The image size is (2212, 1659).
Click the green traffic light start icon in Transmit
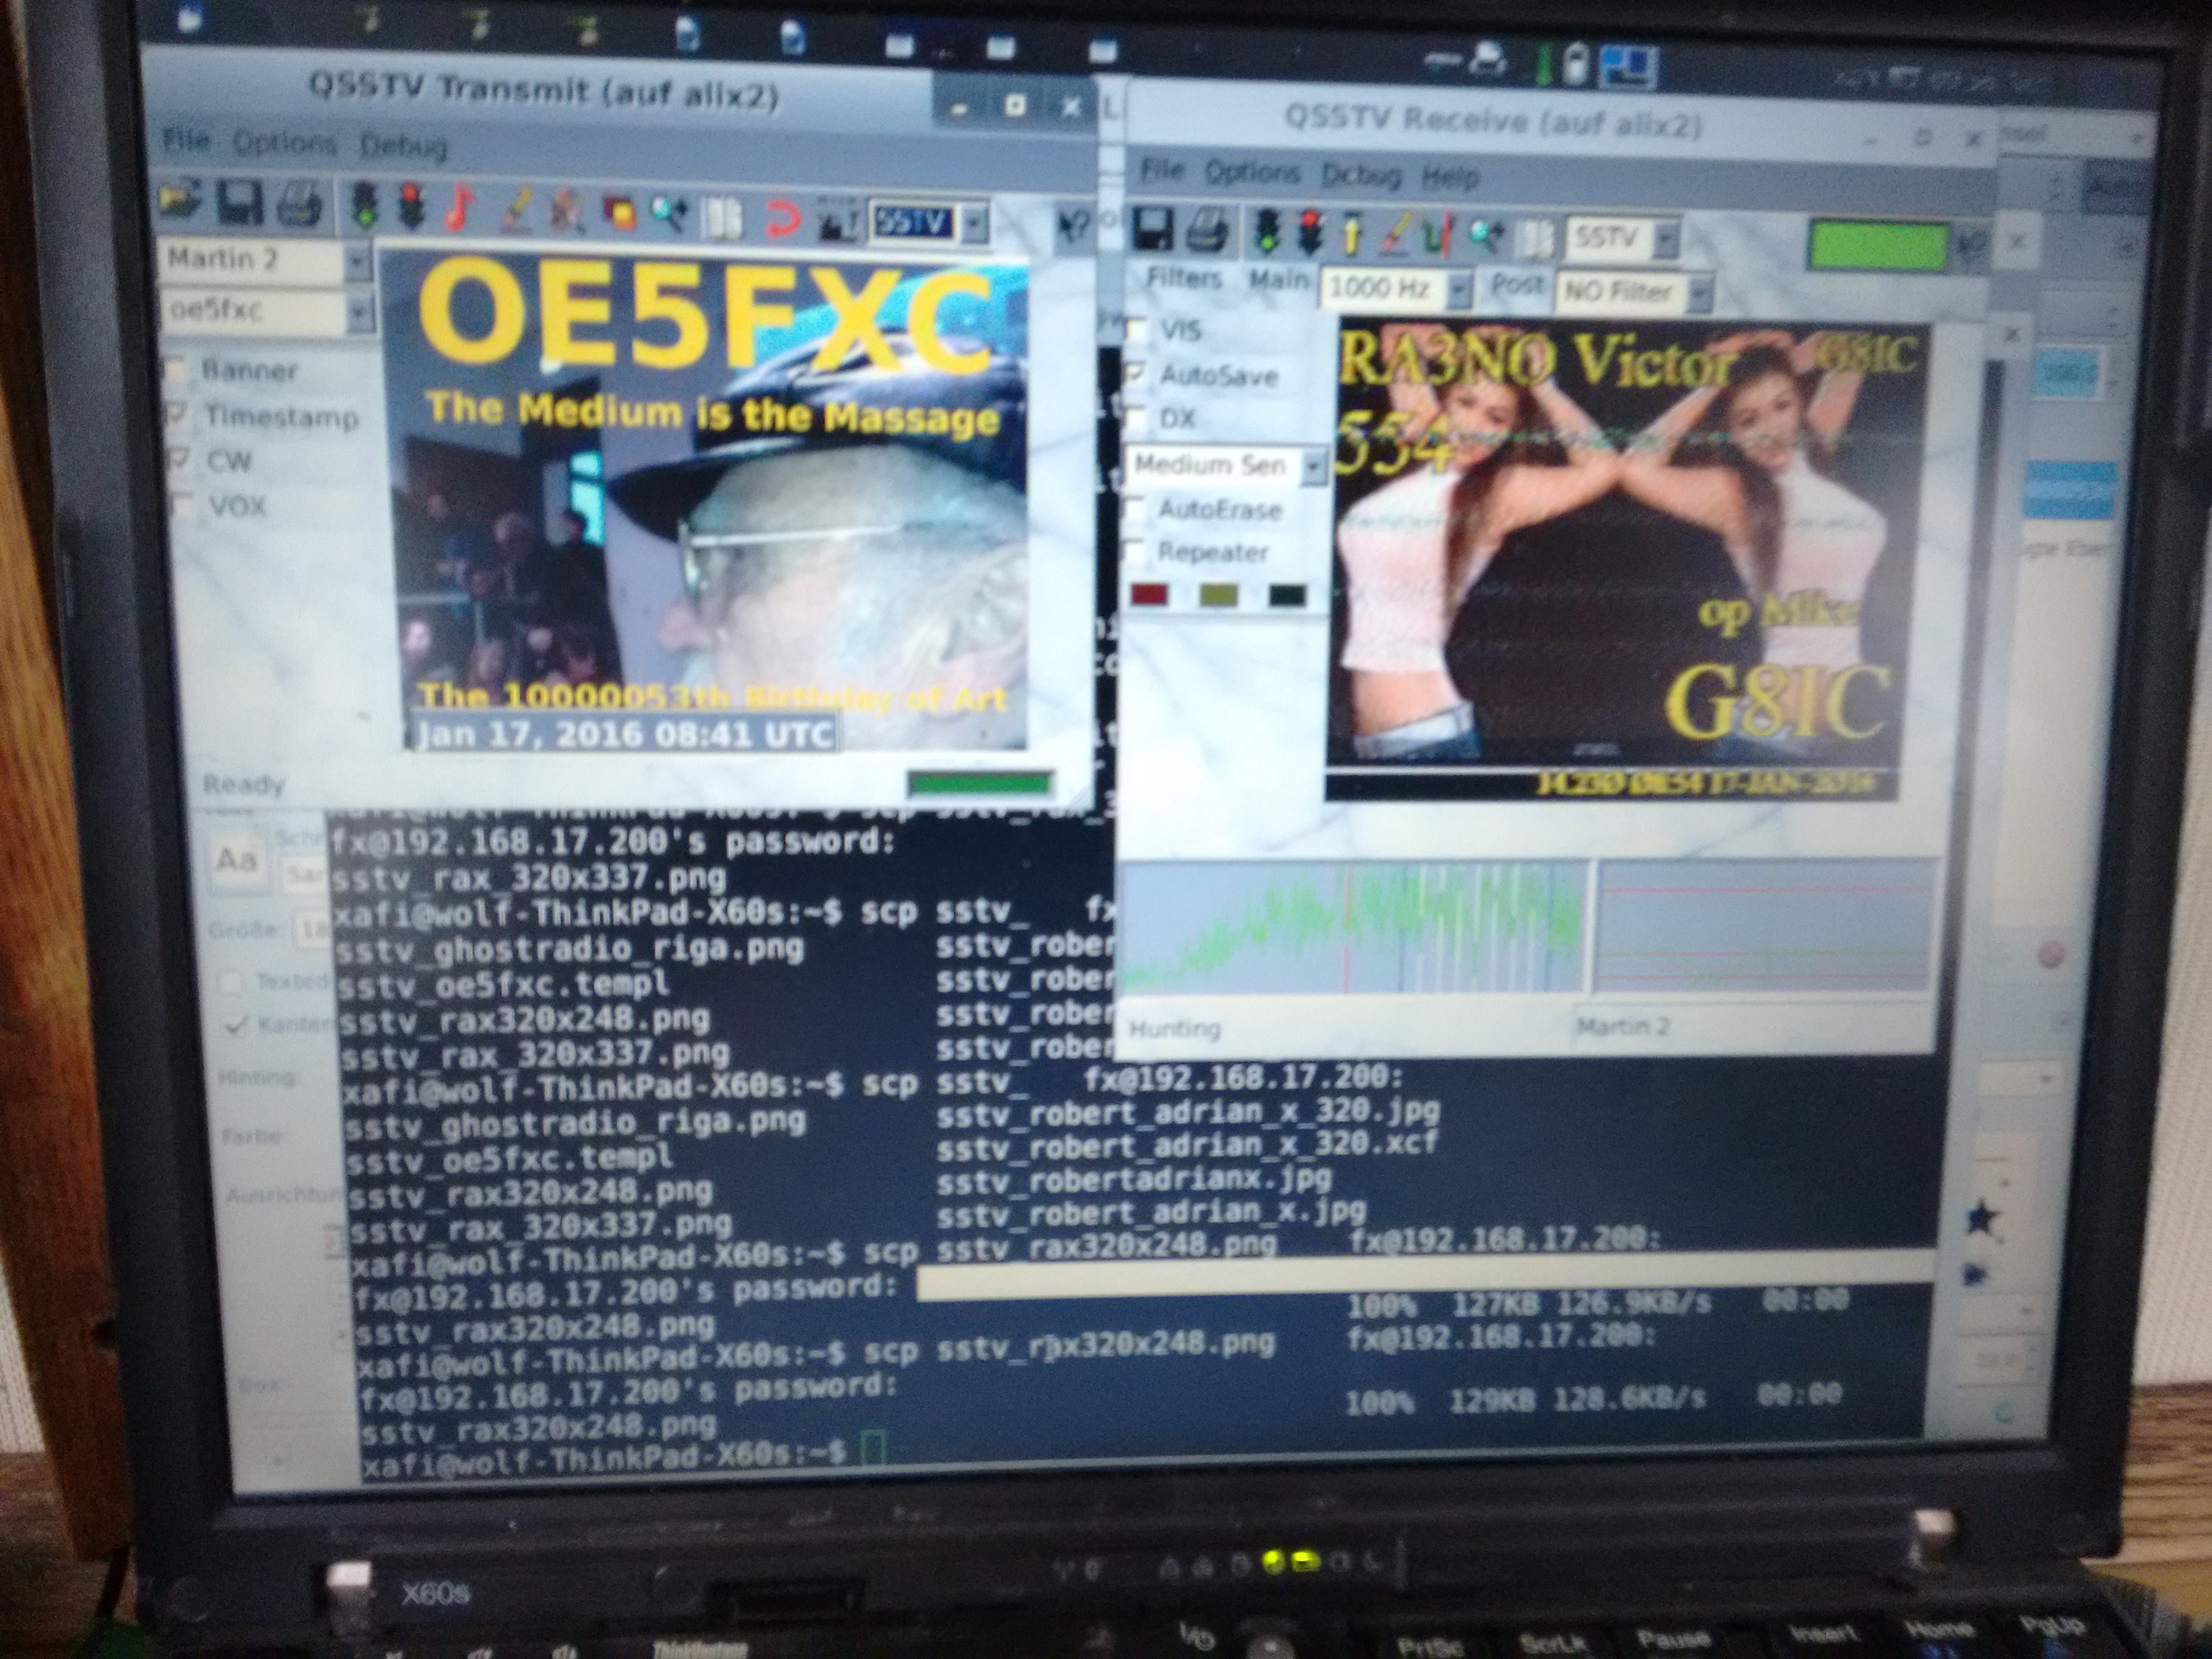coord(365,207)
